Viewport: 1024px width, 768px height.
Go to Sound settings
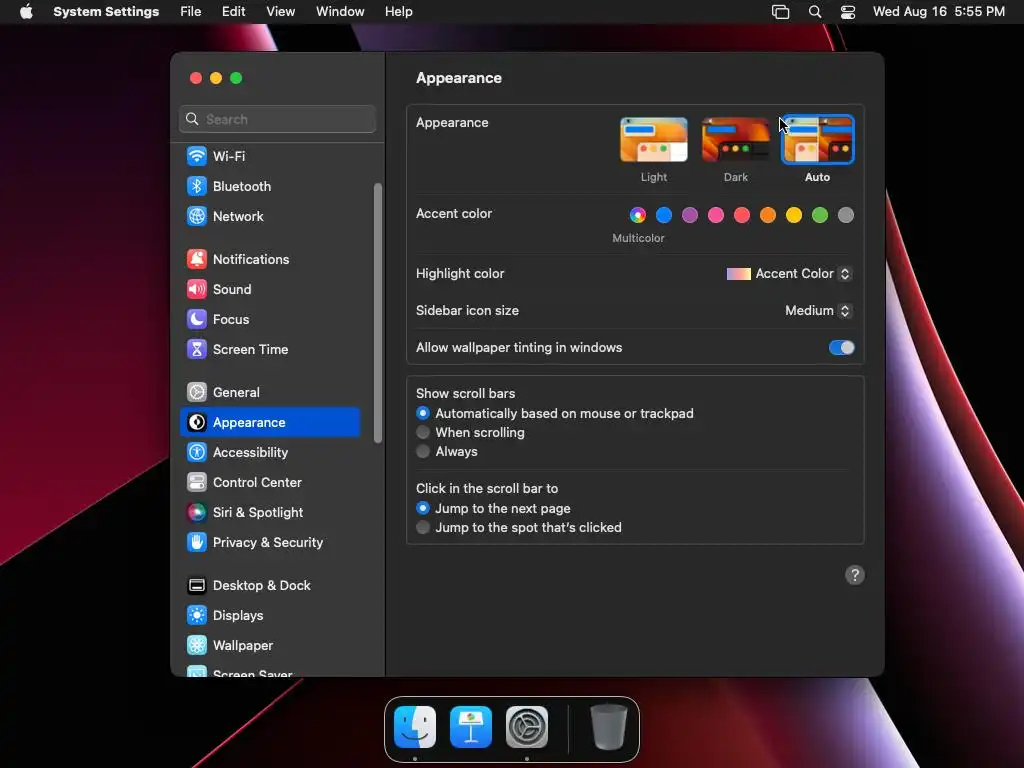tap(269, 289)
